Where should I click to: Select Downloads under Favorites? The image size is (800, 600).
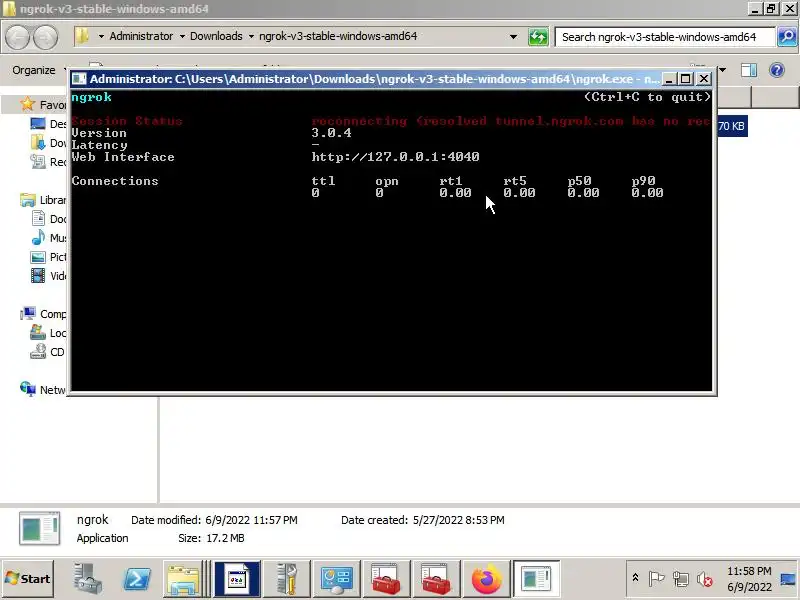(x=48, y=143)
